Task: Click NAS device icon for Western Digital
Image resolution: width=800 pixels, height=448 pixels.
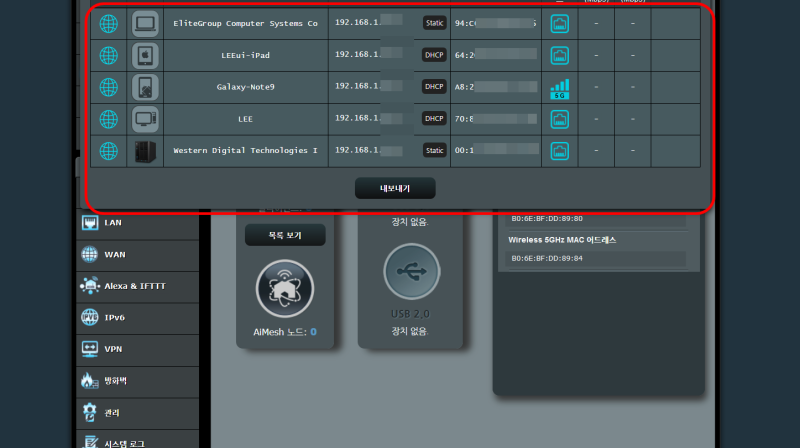Action: click(145, 152)
